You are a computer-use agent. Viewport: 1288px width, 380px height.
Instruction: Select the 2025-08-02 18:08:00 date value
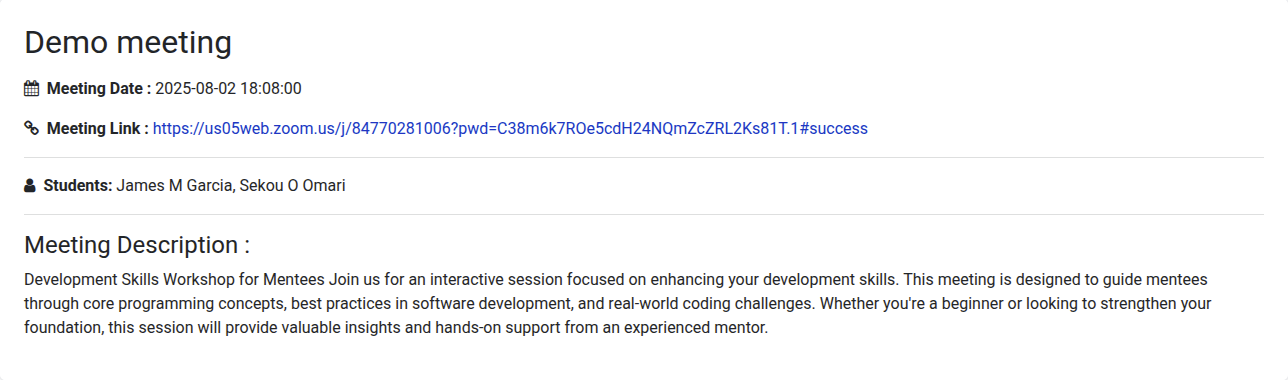pyautogui.click(x=229, y=88)
